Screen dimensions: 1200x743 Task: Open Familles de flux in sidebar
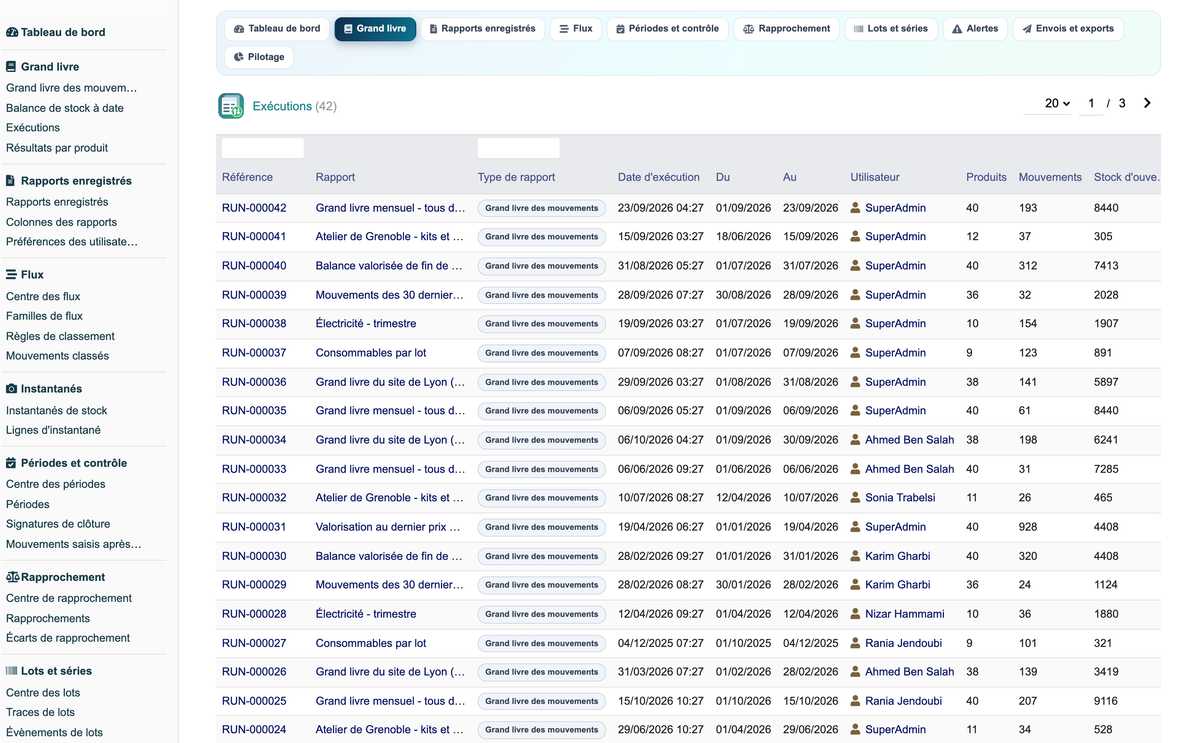44,316
